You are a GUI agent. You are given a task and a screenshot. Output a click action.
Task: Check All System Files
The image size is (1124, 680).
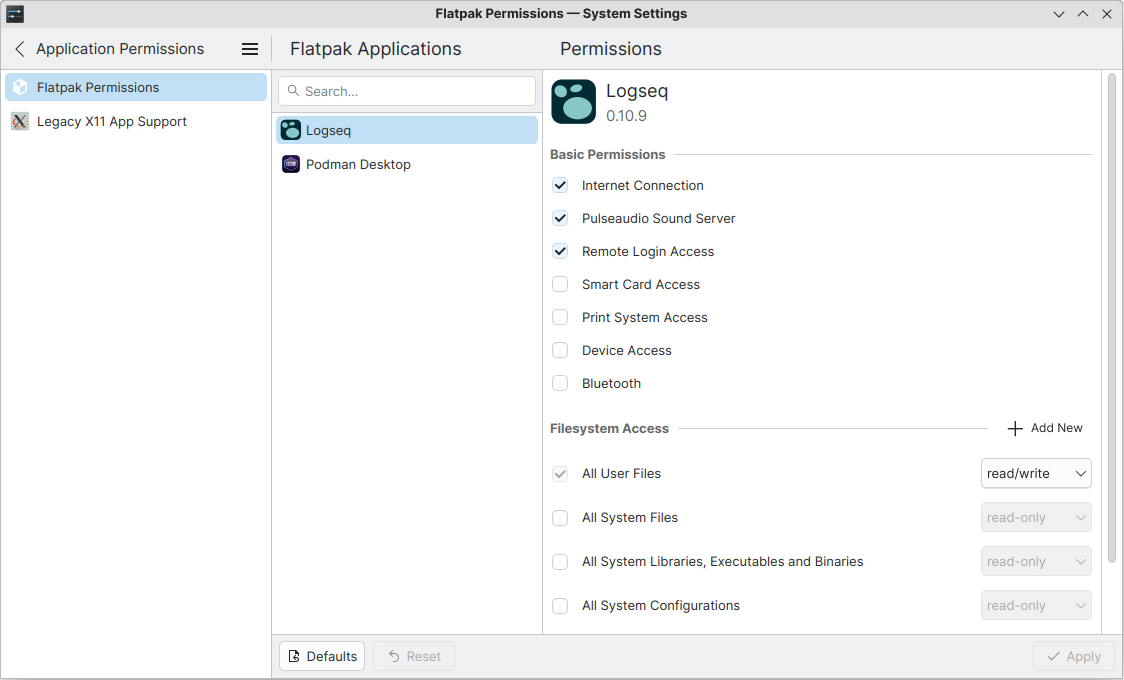pyautogui.click(x=560, y=517)
